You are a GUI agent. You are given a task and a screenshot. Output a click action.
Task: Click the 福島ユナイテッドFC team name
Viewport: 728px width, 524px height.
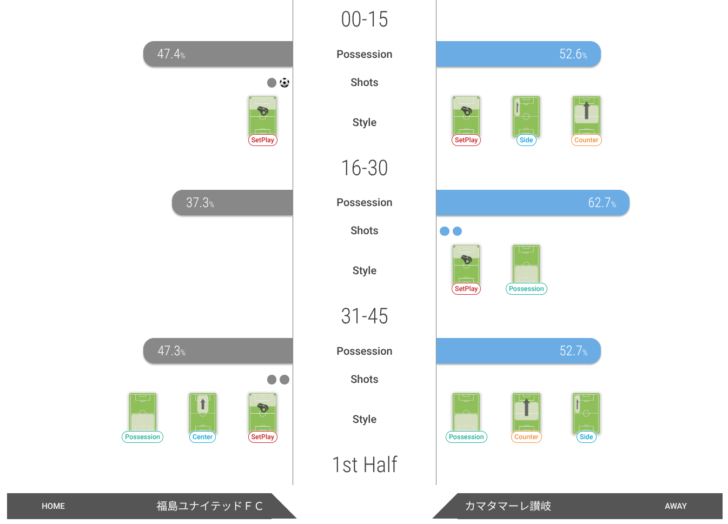209,506
